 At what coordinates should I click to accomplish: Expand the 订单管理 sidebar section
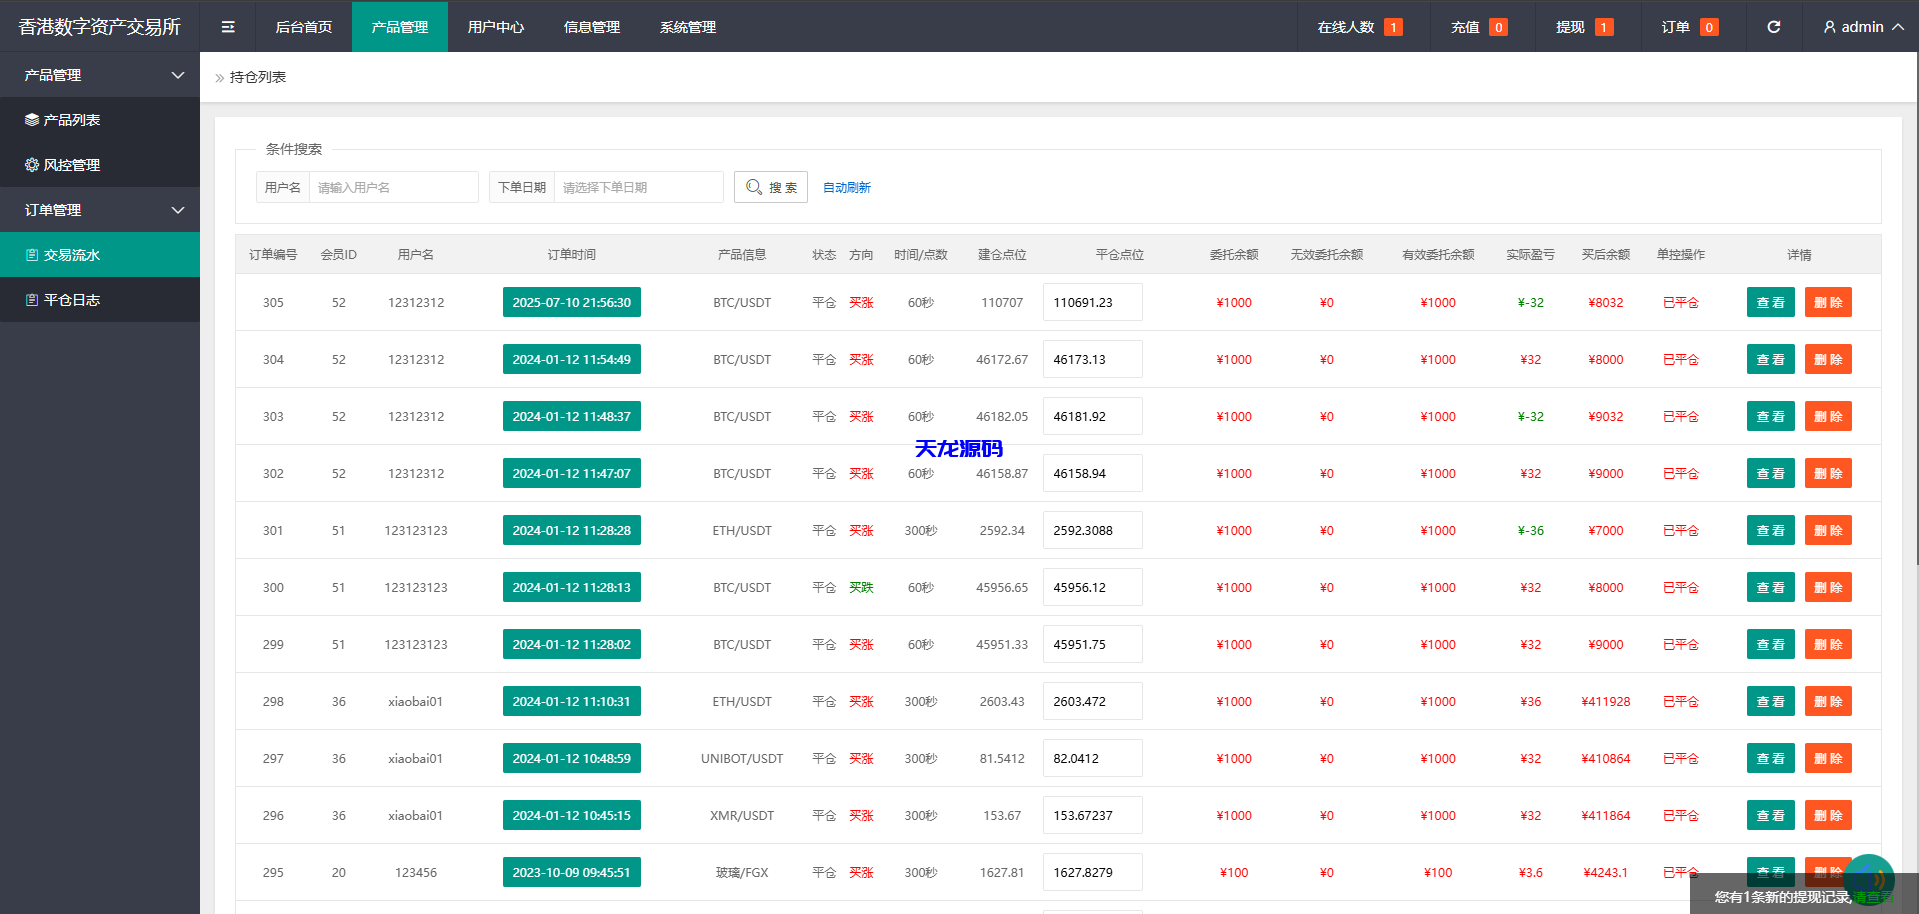(178, 210)
